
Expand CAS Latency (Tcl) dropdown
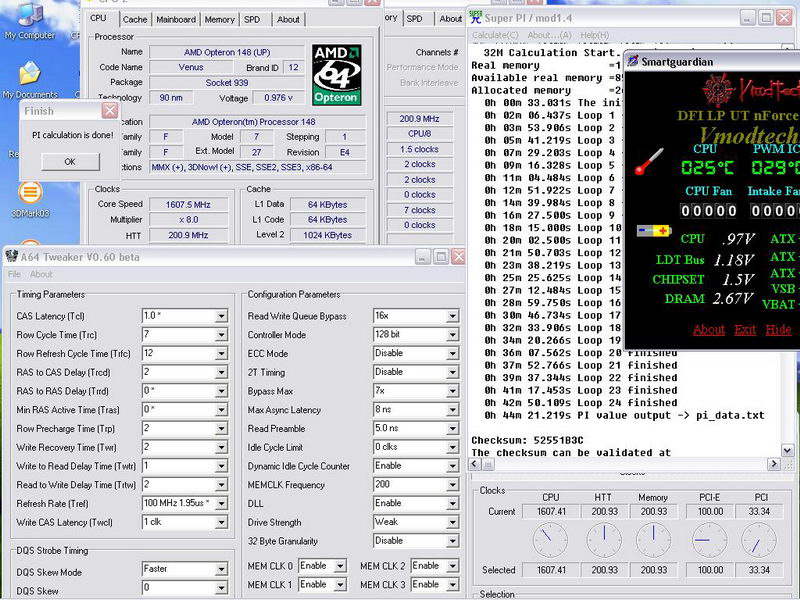point(221,316)
